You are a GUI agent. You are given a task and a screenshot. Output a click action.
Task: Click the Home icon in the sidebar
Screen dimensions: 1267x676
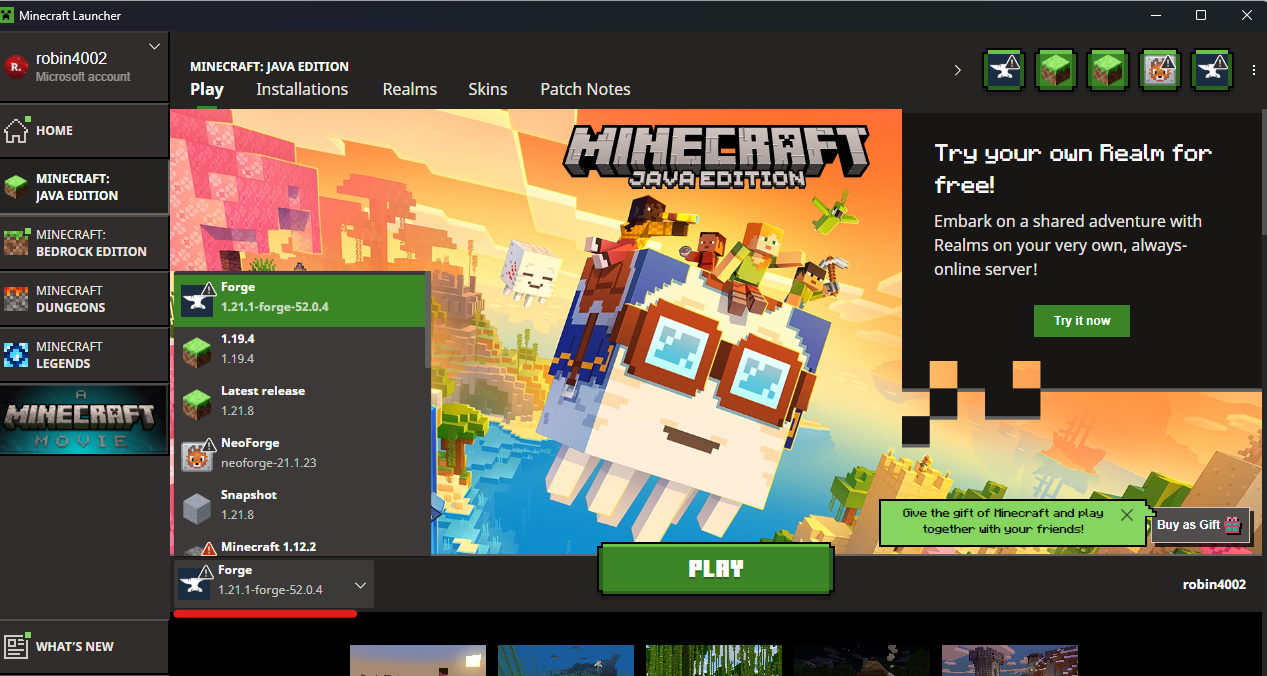(16, 130)
